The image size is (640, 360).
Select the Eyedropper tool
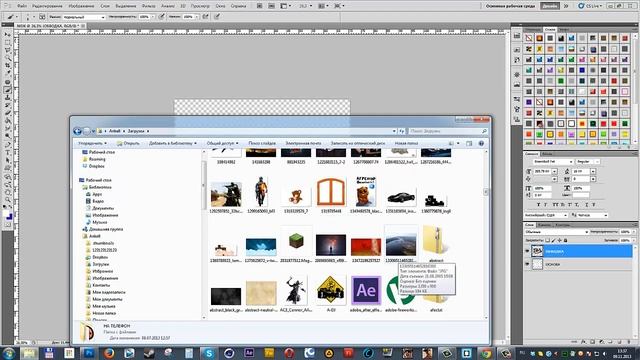click(x=8, y=73)
